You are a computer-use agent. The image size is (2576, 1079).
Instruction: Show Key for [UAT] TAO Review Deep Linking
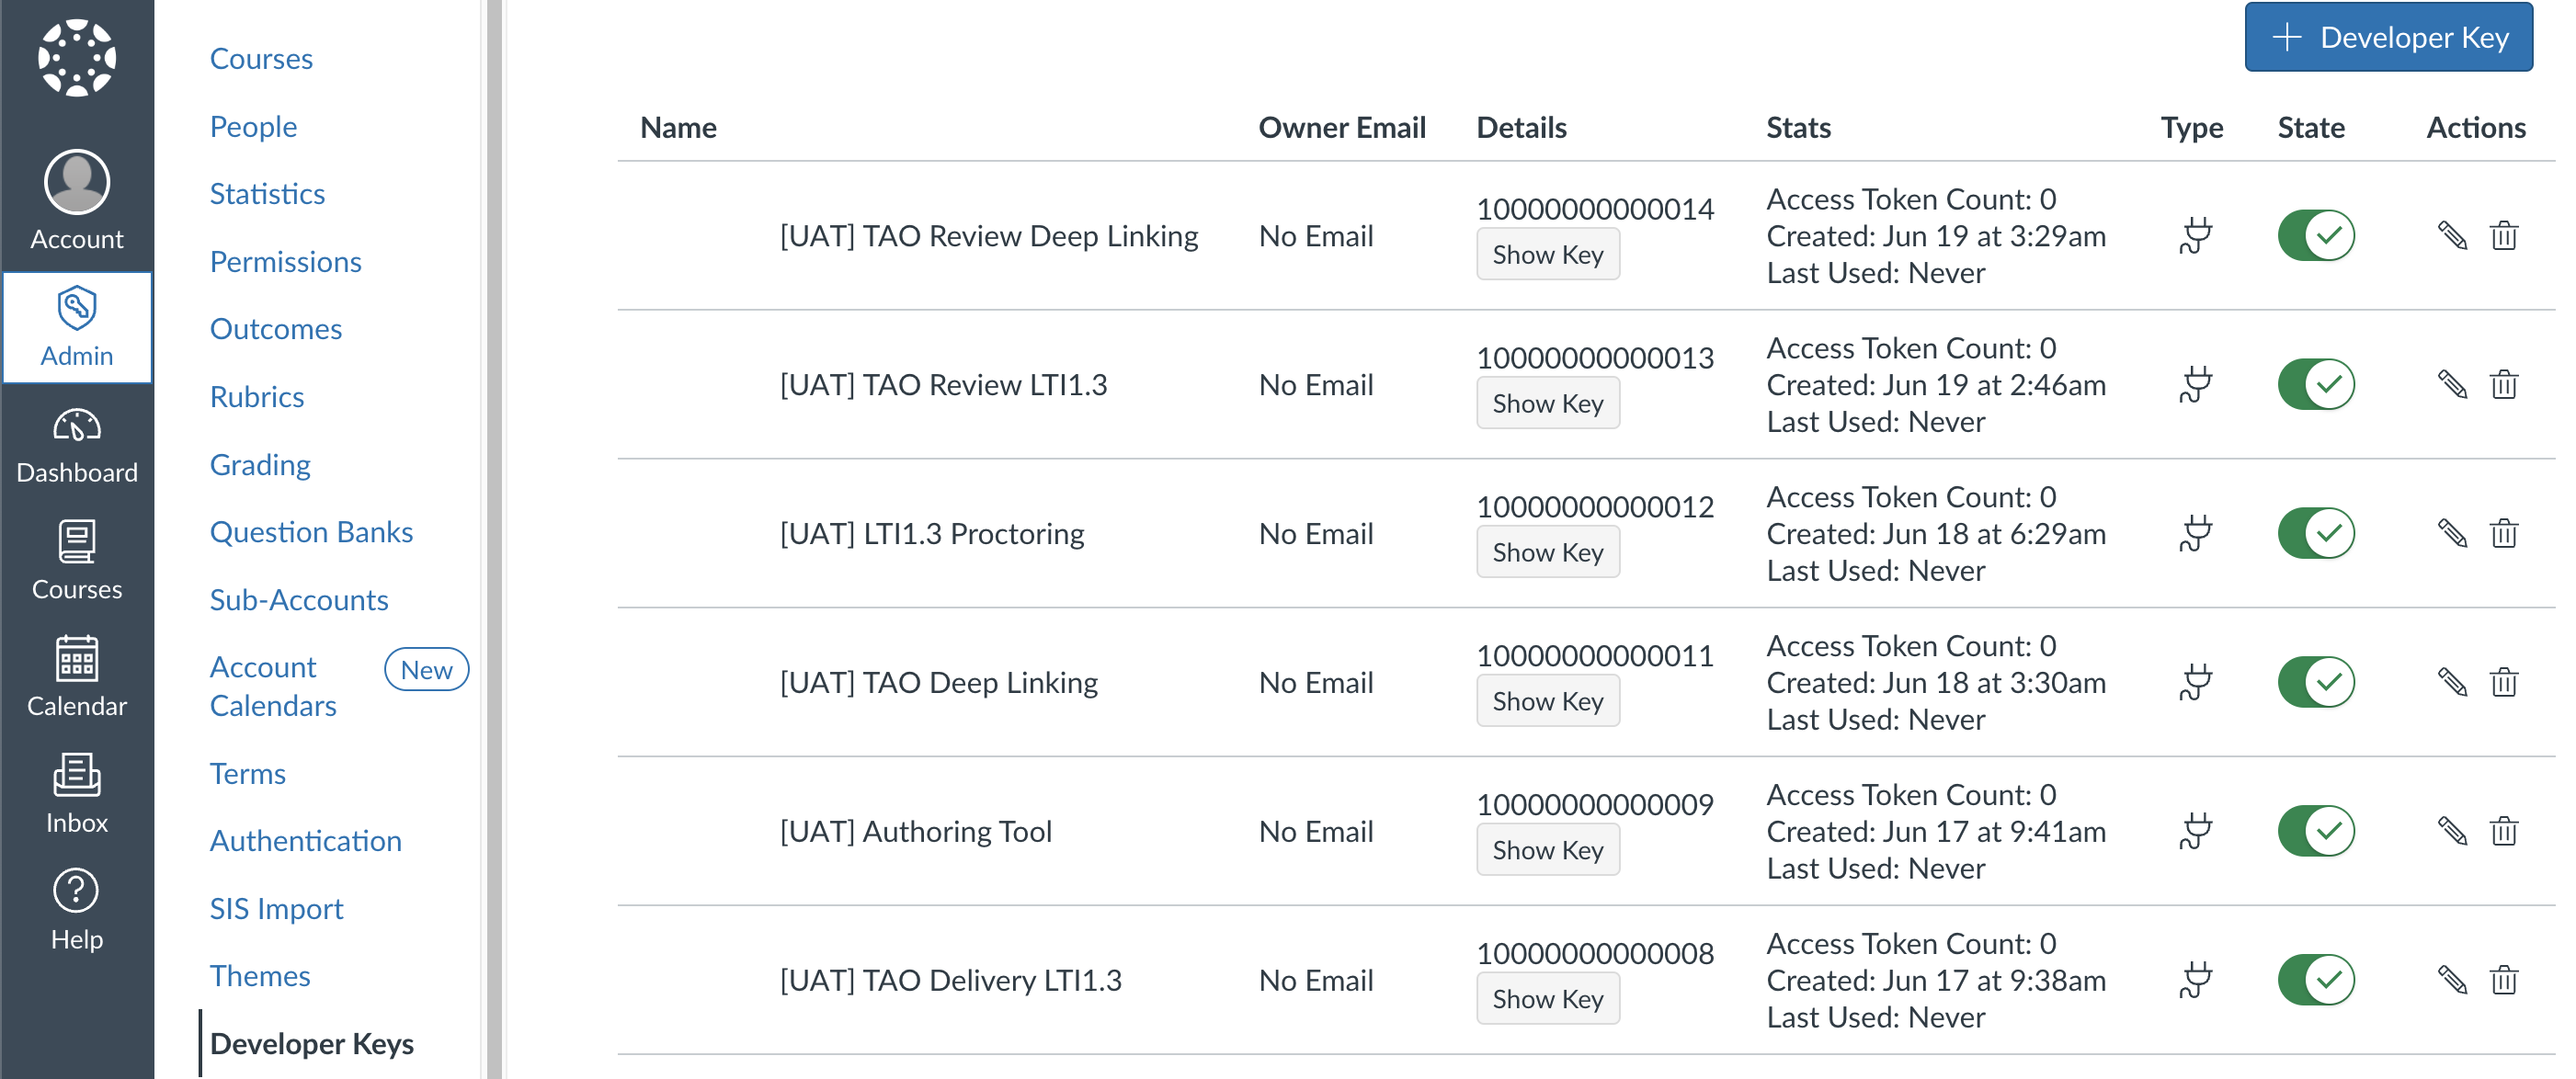[1548, 254]
